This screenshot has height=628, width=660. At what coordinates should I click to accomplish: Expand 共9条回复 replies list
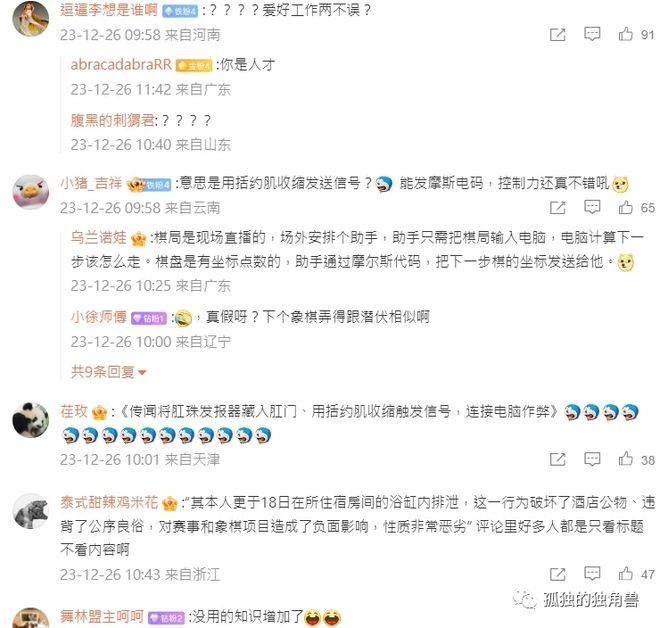click(109, 372)
